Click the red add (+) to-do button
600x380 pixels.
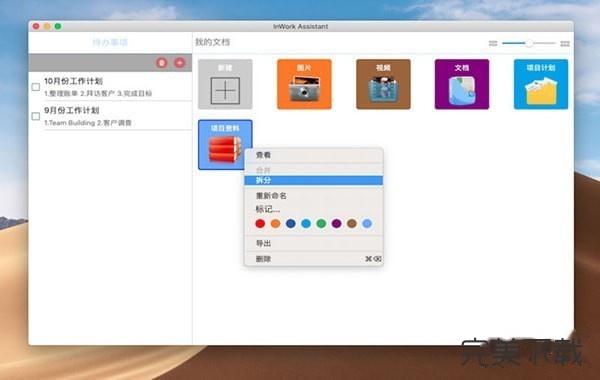point(179,62)
